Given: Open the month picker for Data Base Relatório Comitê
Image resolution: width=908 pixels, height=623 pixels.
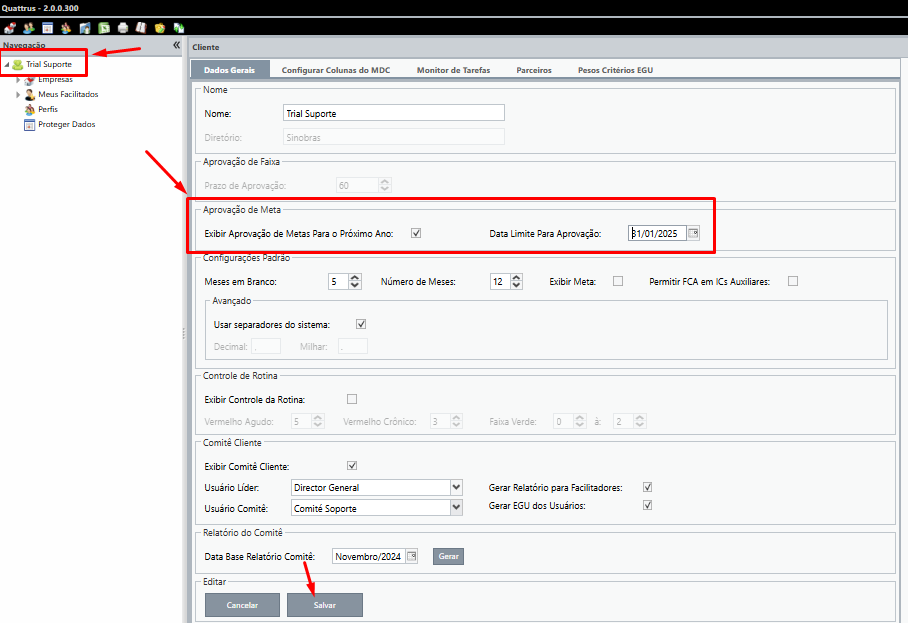Looking at the screenshot, I should point(412,556).
